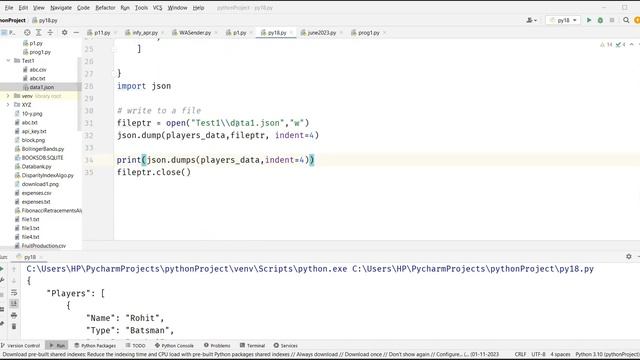Switch to the WASender.py editor tab
The image size is (640, 360).
click(x=194, y=33)
